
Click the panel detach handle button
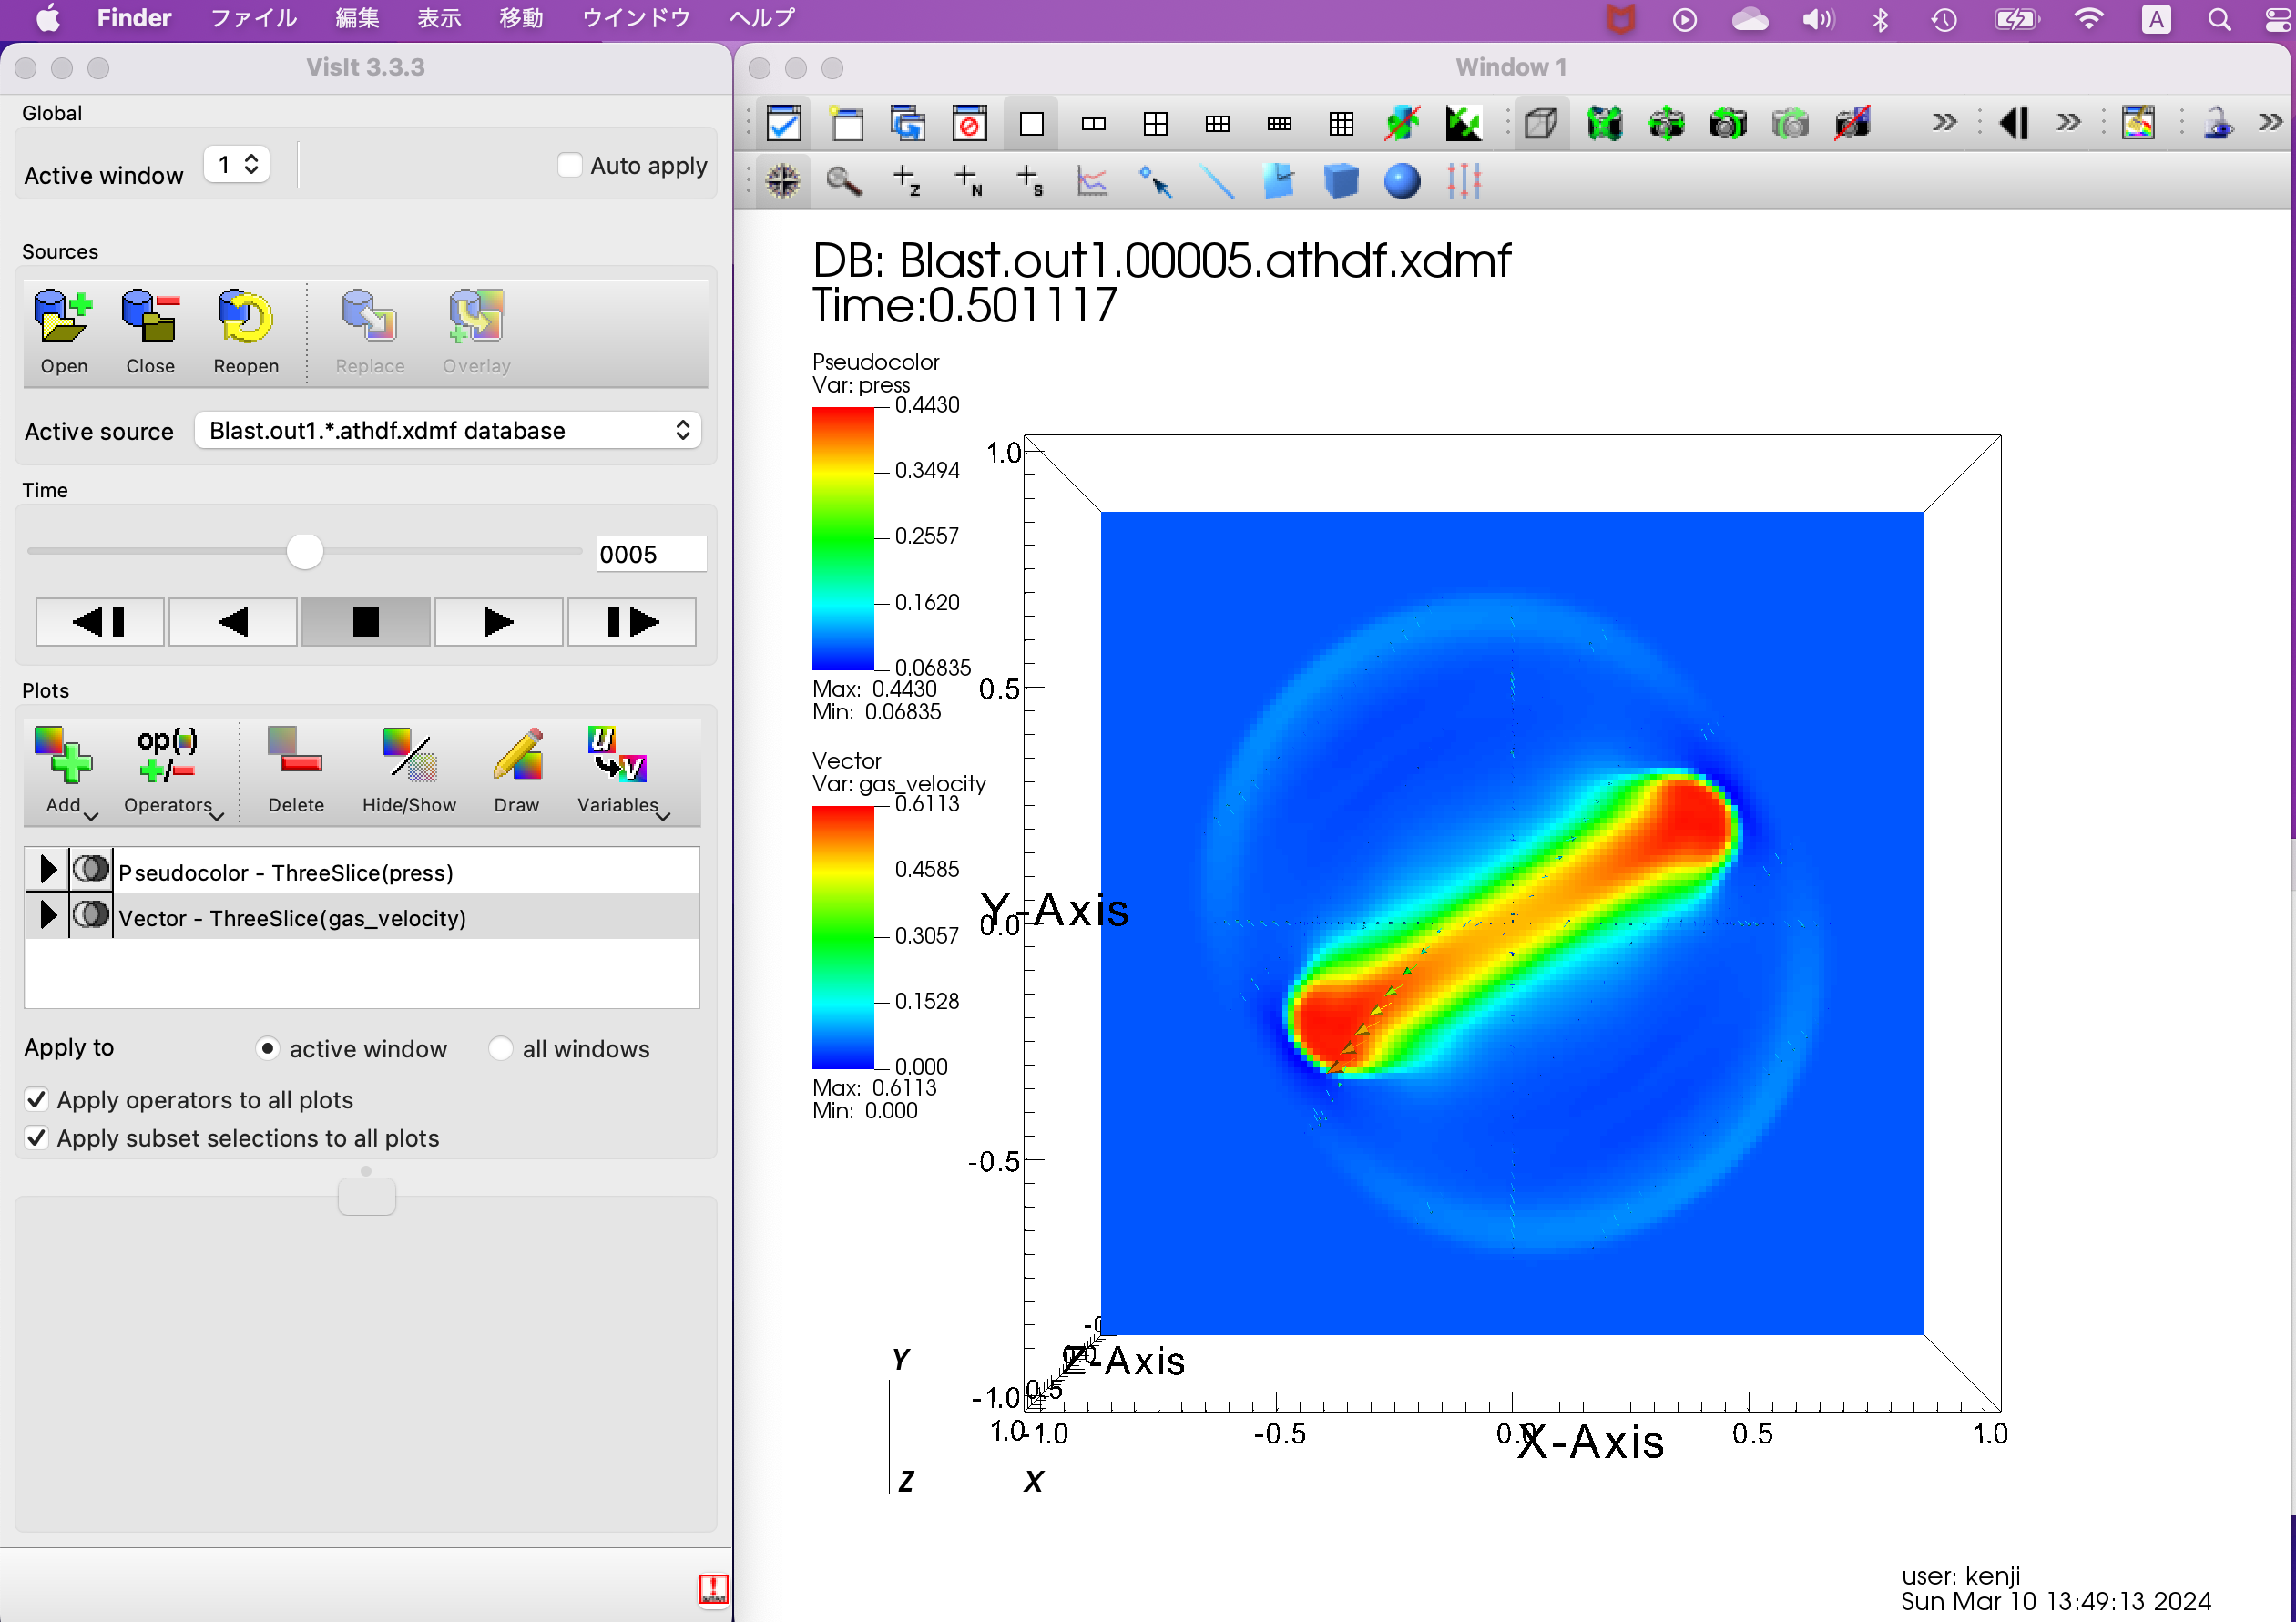click(367, 1196)
